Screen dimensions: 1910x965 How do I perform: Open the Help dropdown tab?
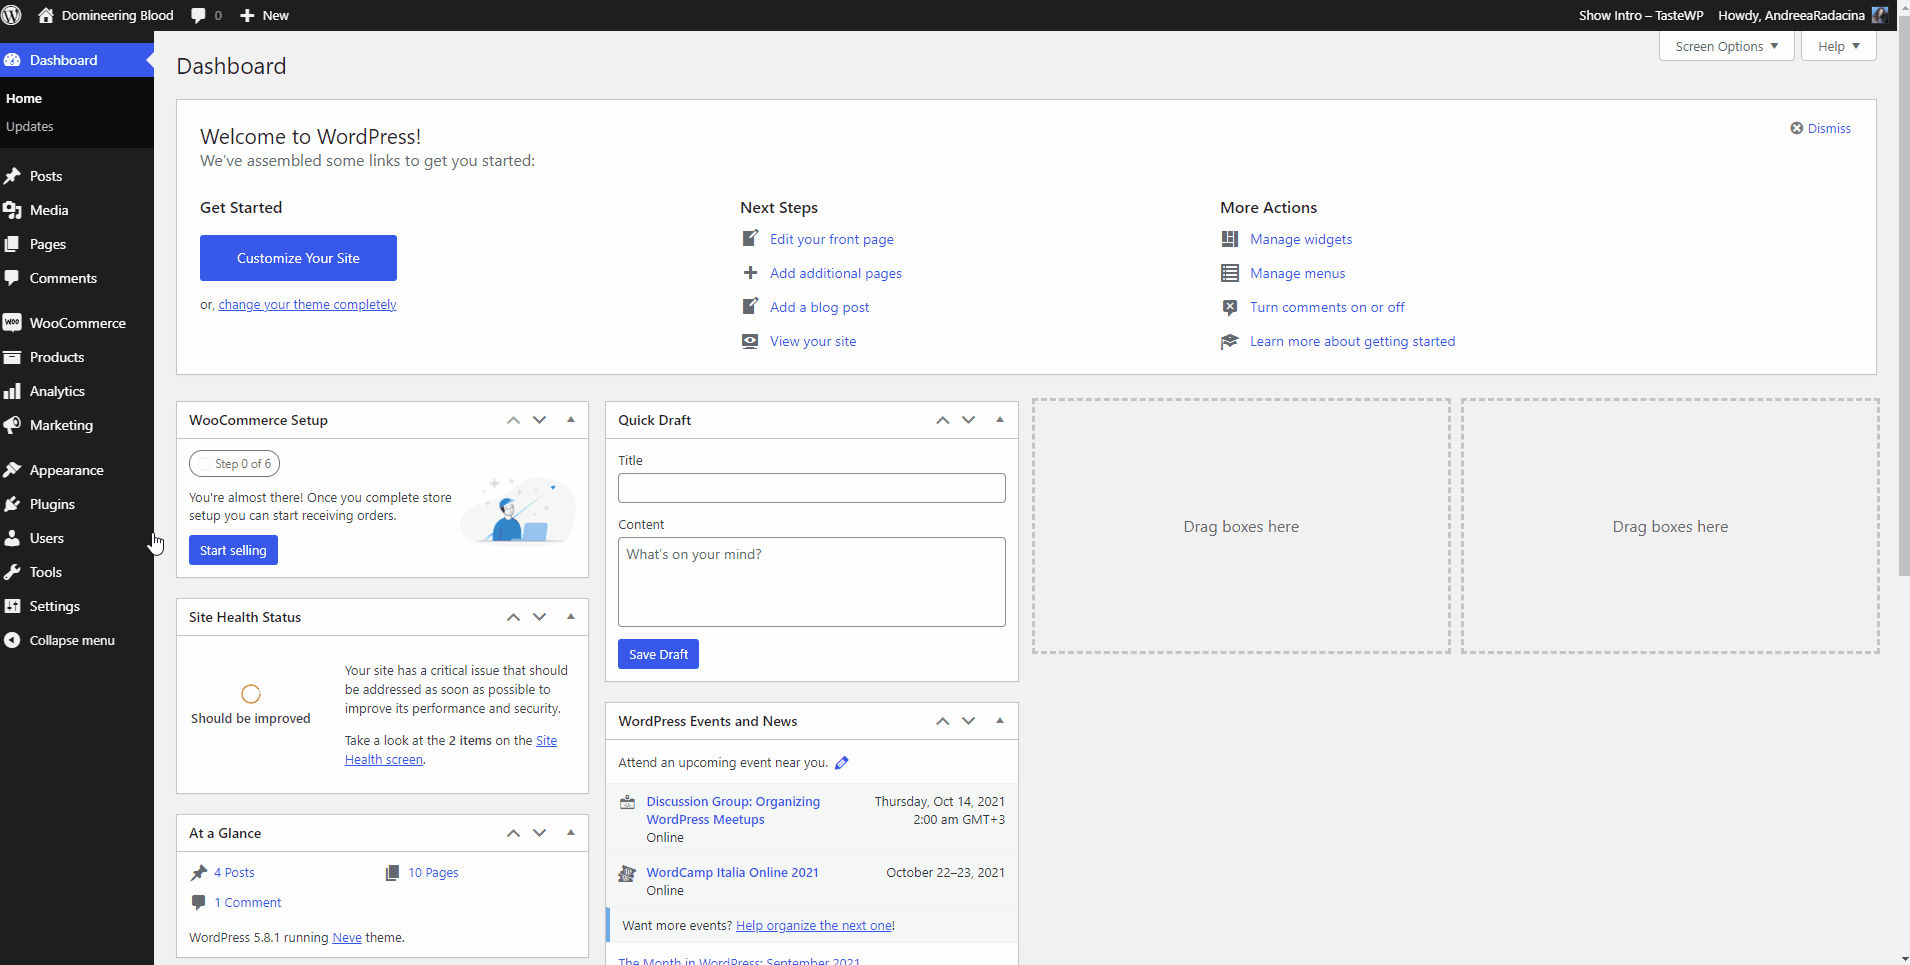pyautogui.click(x=1838, y=46)
